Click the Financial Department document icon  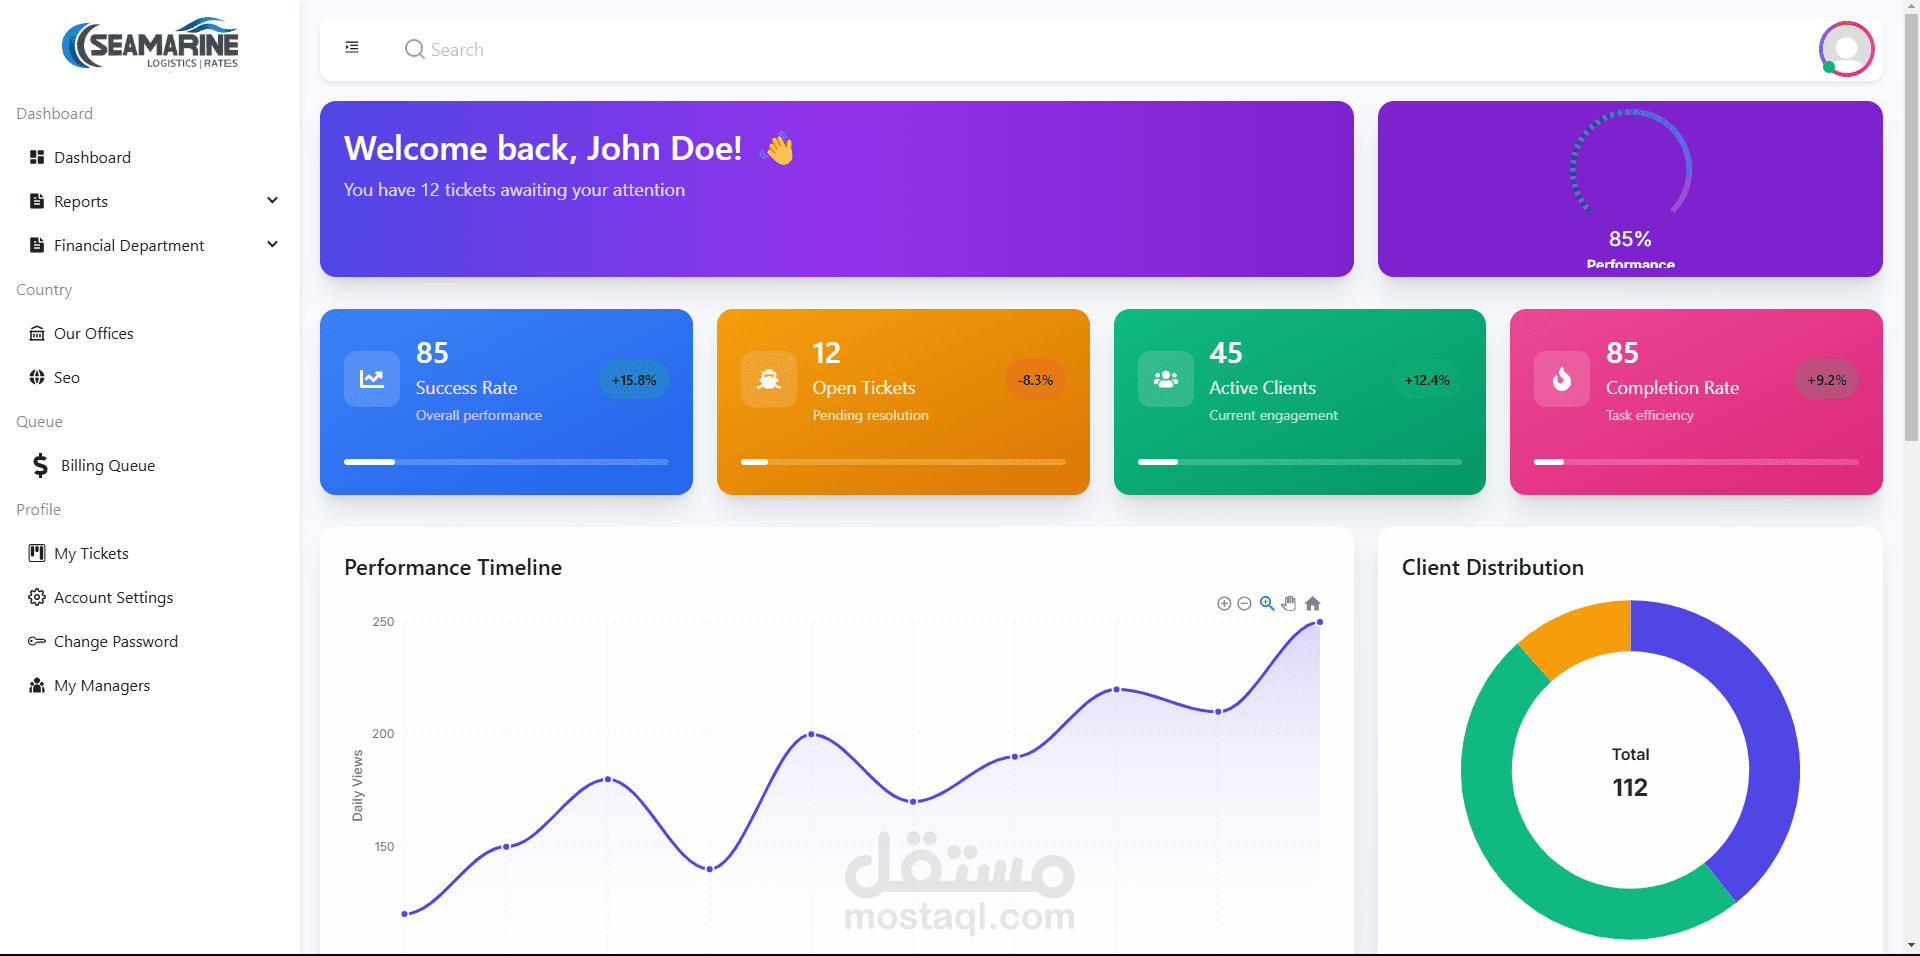click(x=37, y=245)
